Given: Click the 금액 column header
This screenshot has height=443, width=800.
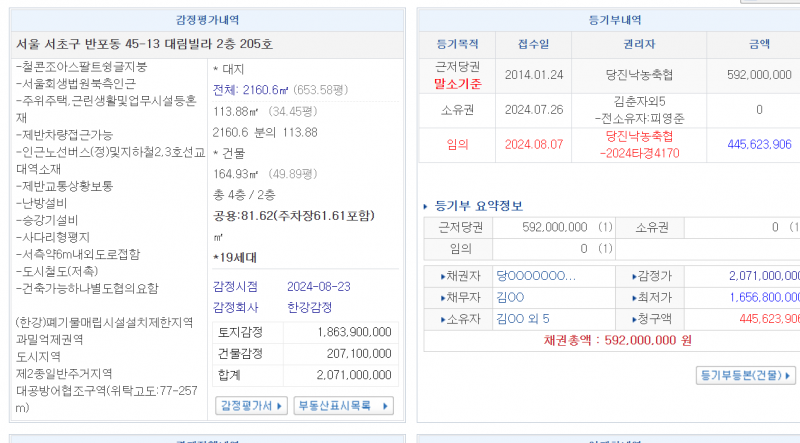Looking at the screenshot, I should (759, 44).
